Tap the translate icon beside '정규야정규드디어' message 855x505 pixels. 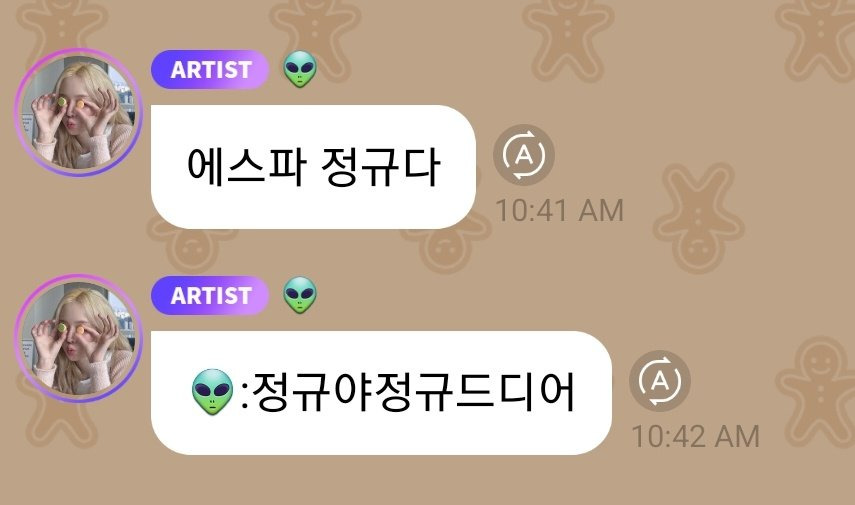pos(660,381)
